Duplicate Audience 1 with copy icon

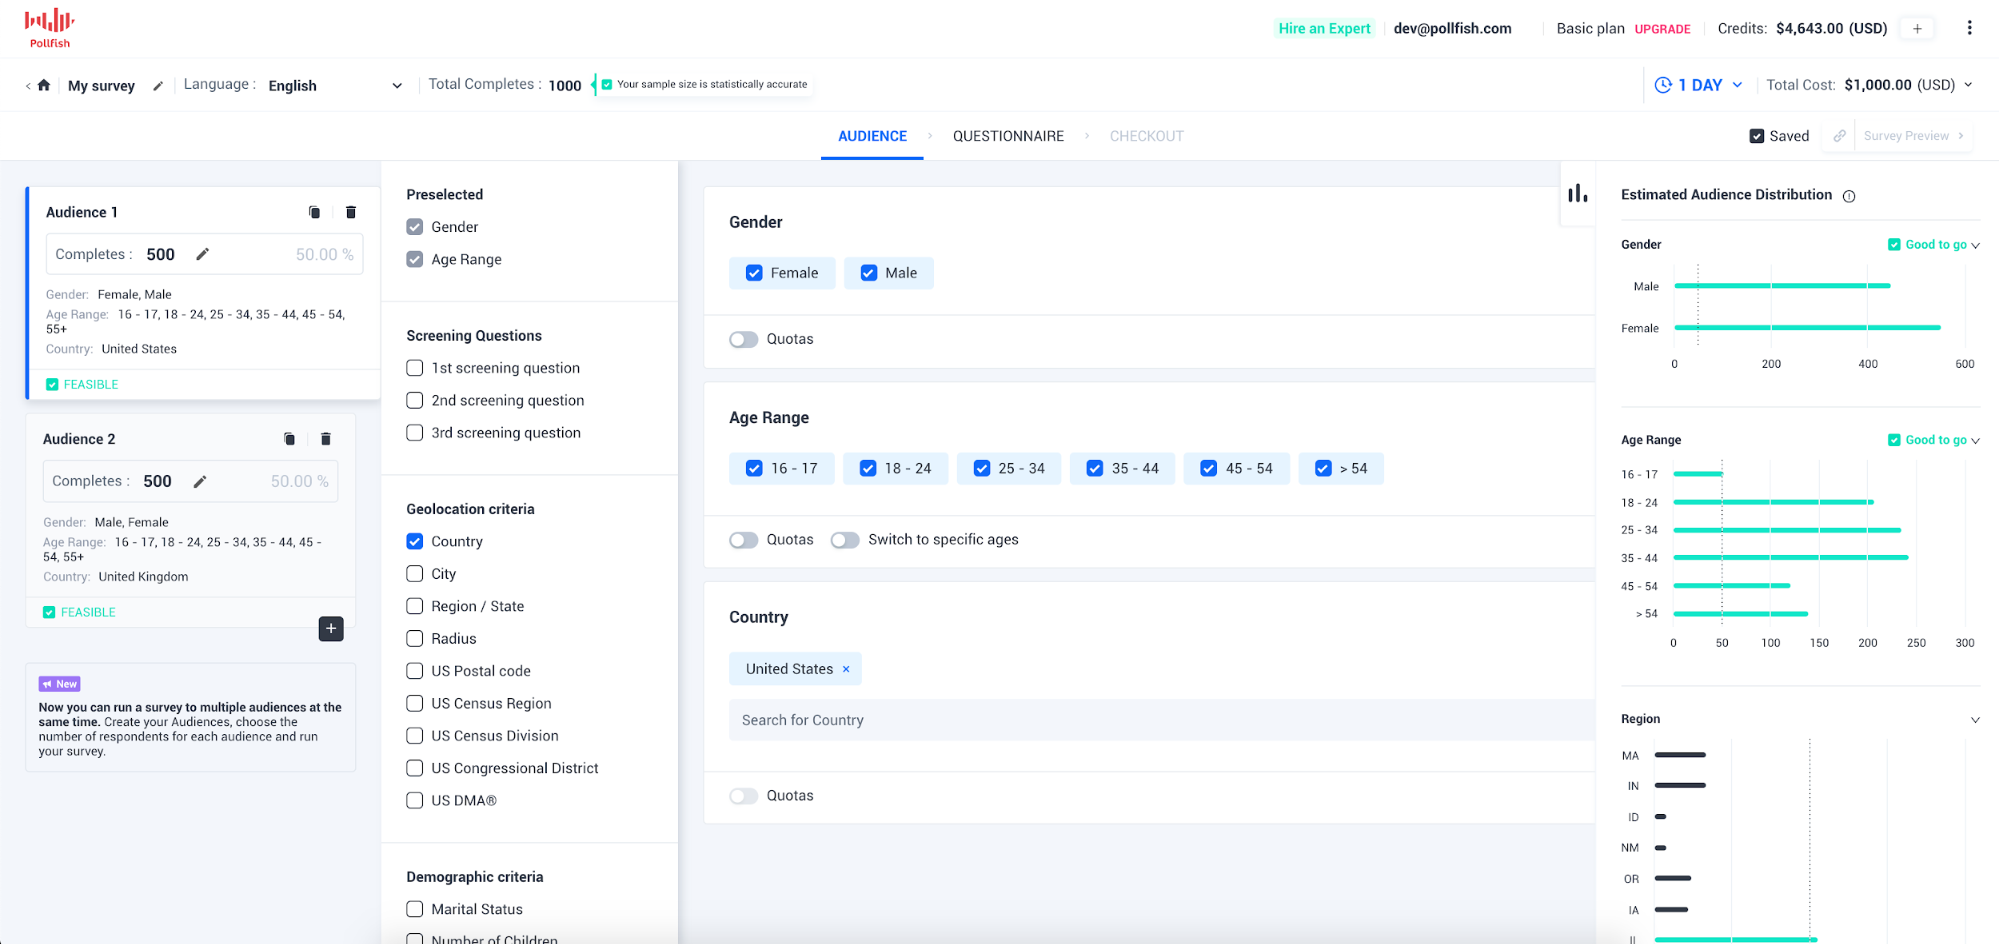pos(314,212)
